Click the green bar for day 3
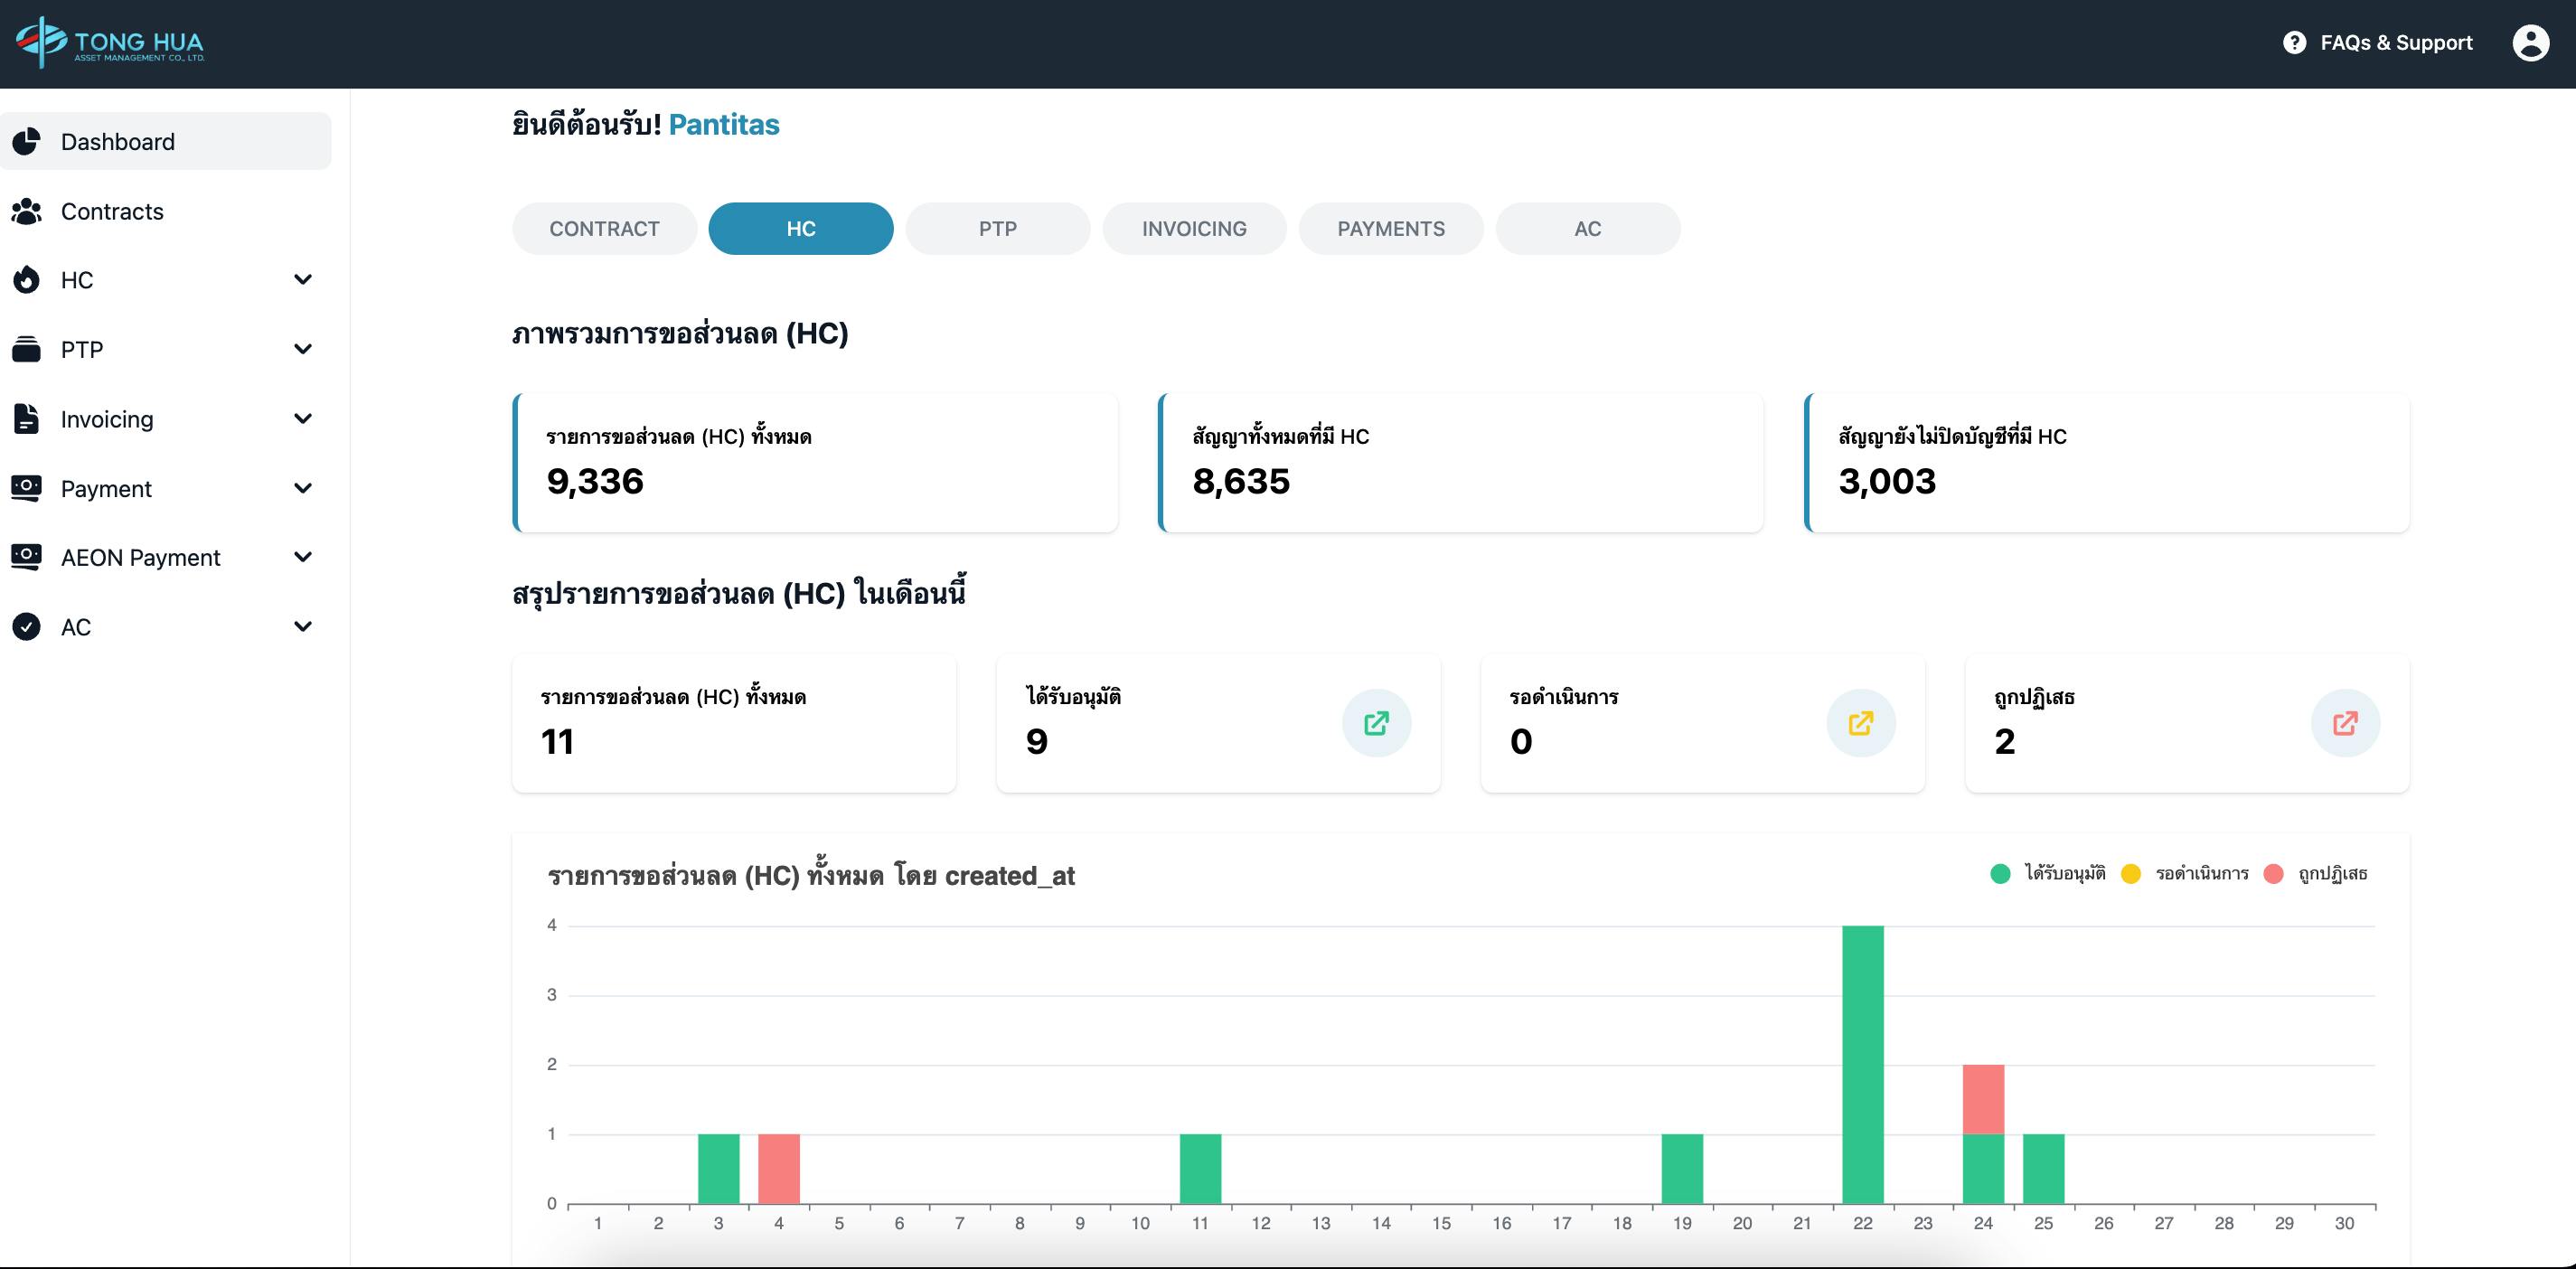Screen dimensions: 2576x1269 pos(718,1168)
